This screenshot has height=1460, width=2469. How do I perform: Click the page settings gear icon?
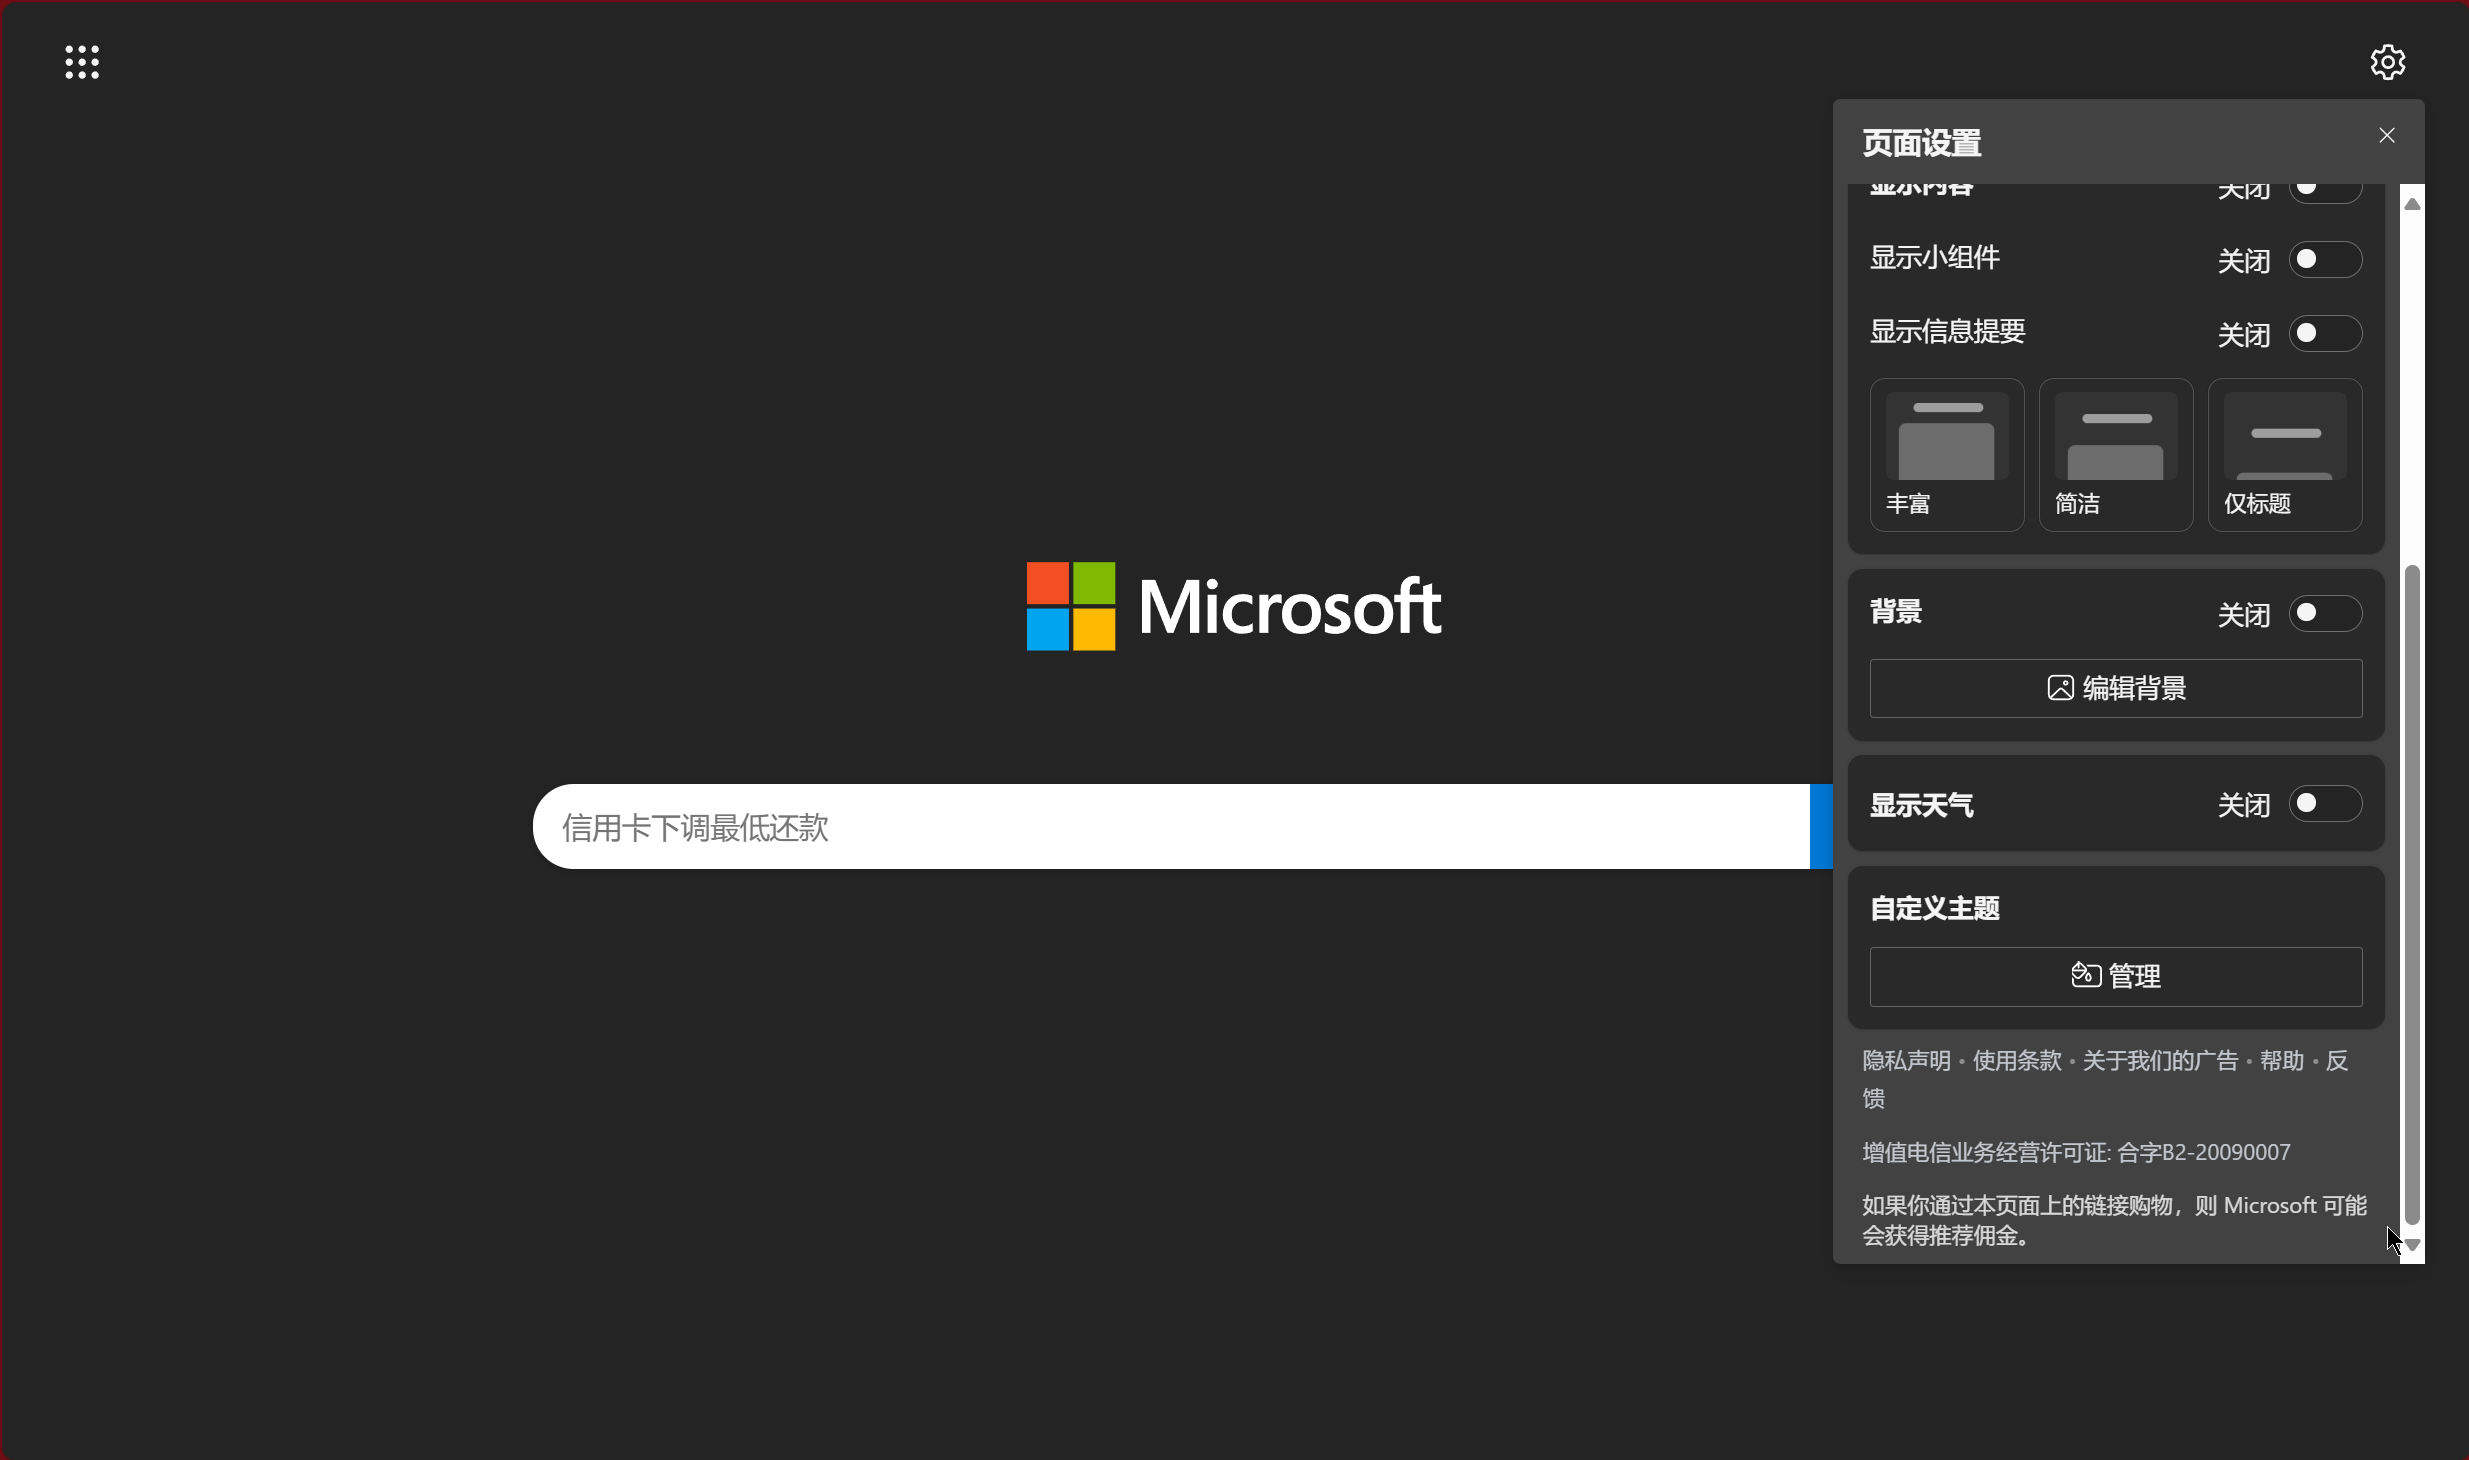click(2387, 62)
